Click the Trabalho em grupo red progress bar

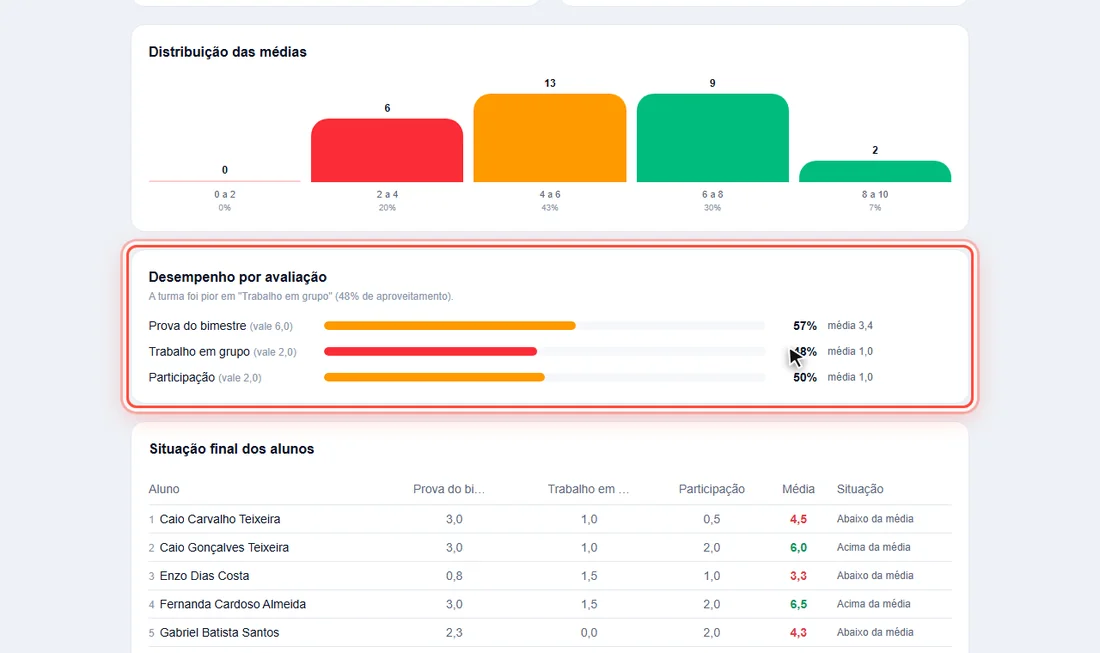430,351
